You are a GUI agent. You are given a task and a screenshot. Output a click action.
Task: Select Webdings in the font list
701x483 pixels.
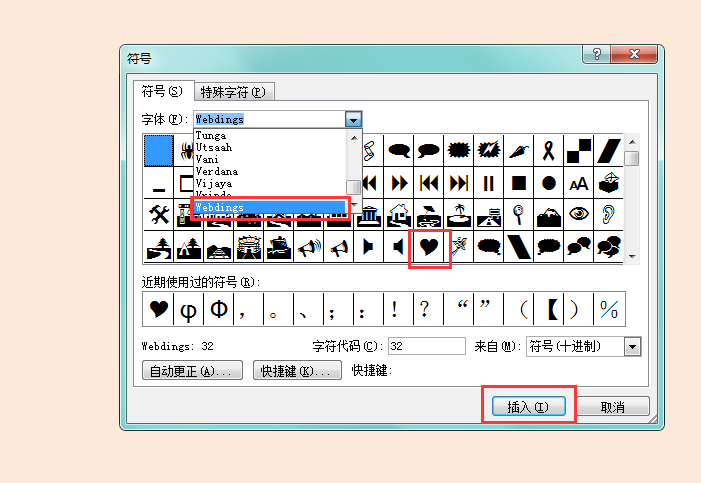click(x=270, y=208)
